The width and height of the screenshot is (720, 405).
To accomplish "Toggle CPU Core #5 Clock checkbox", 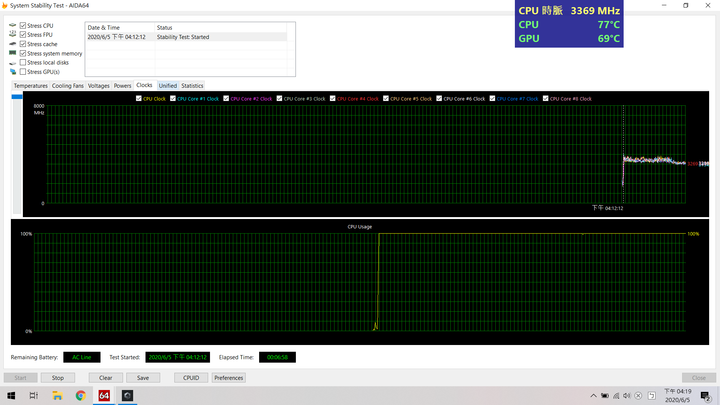I will [386, 98].
